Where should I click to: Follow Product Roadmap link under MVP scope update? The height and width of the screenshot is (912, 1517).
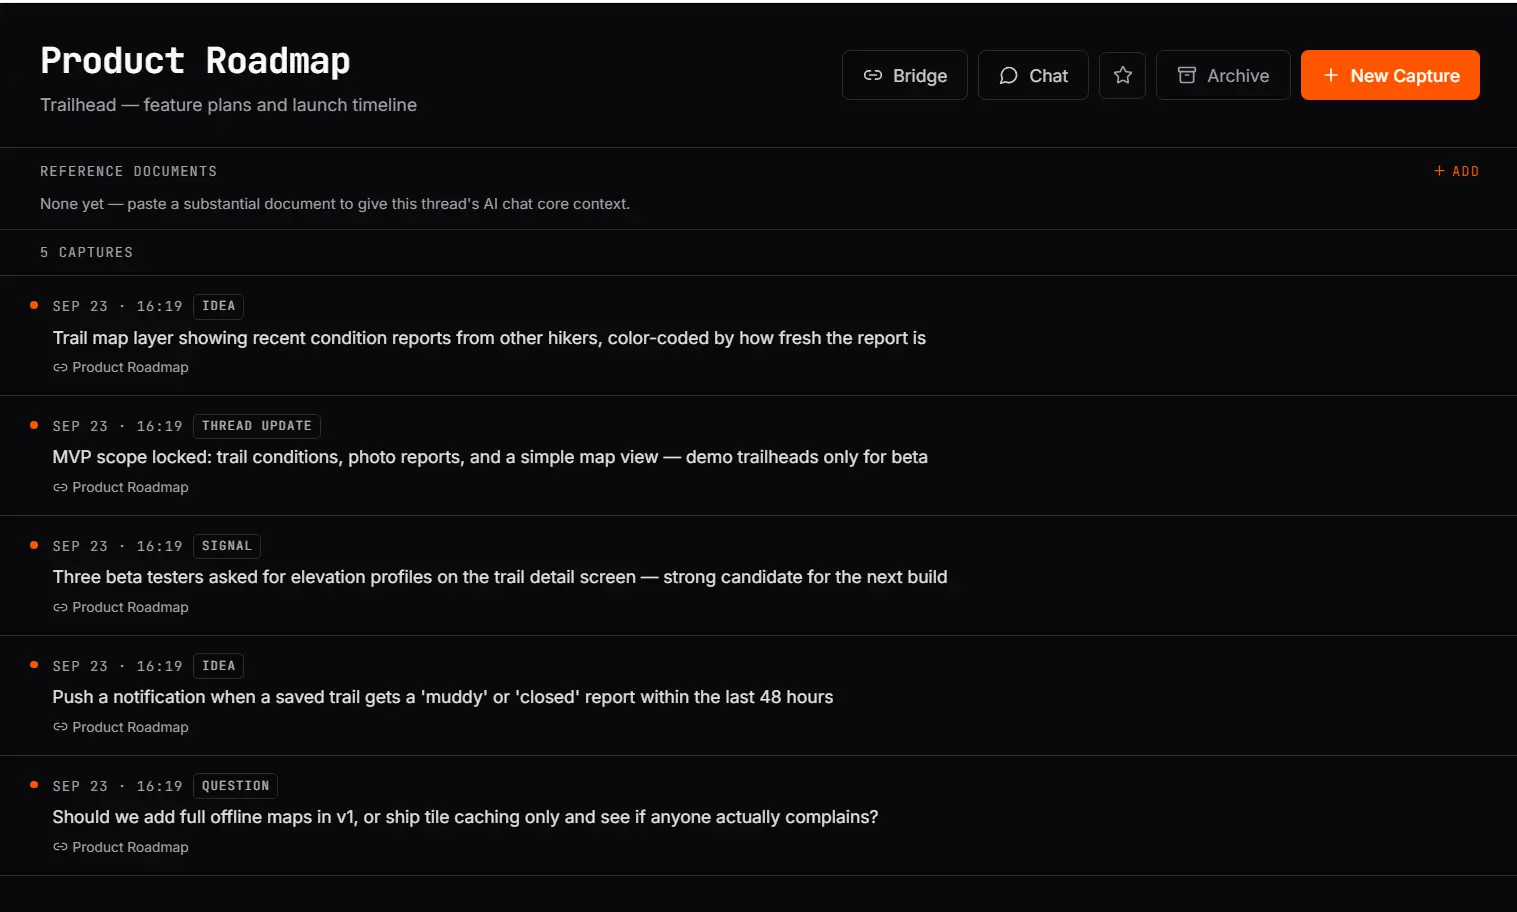coord(121,487)
